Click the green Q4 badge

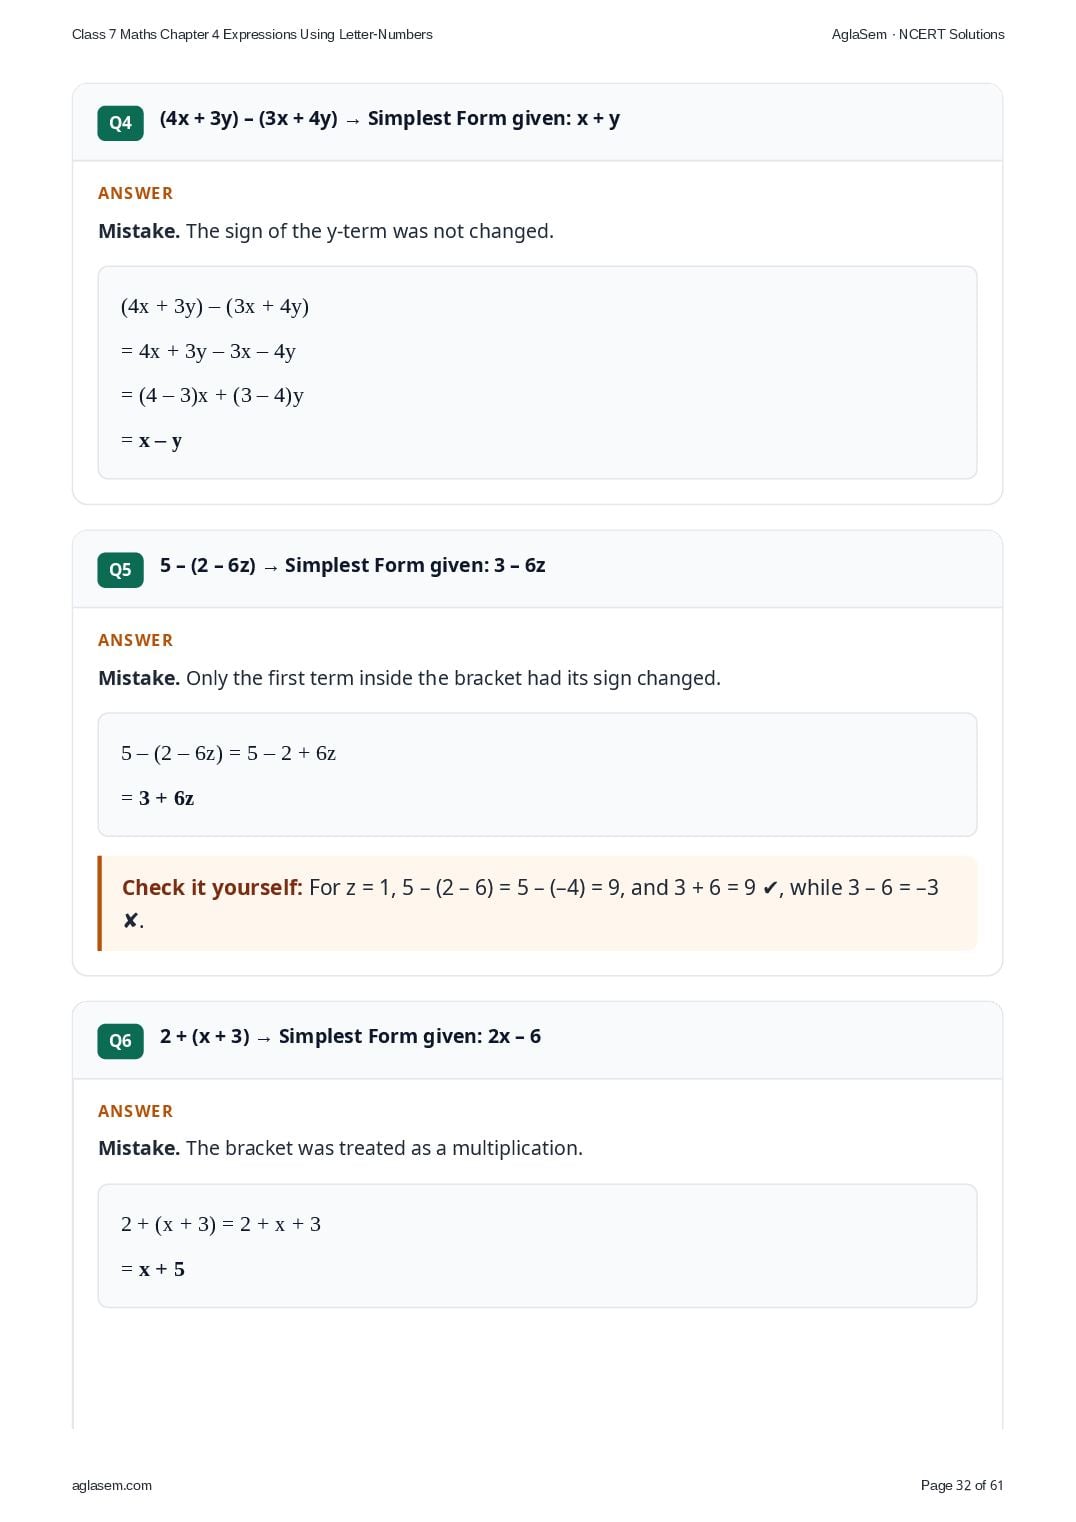click(120, 123)
